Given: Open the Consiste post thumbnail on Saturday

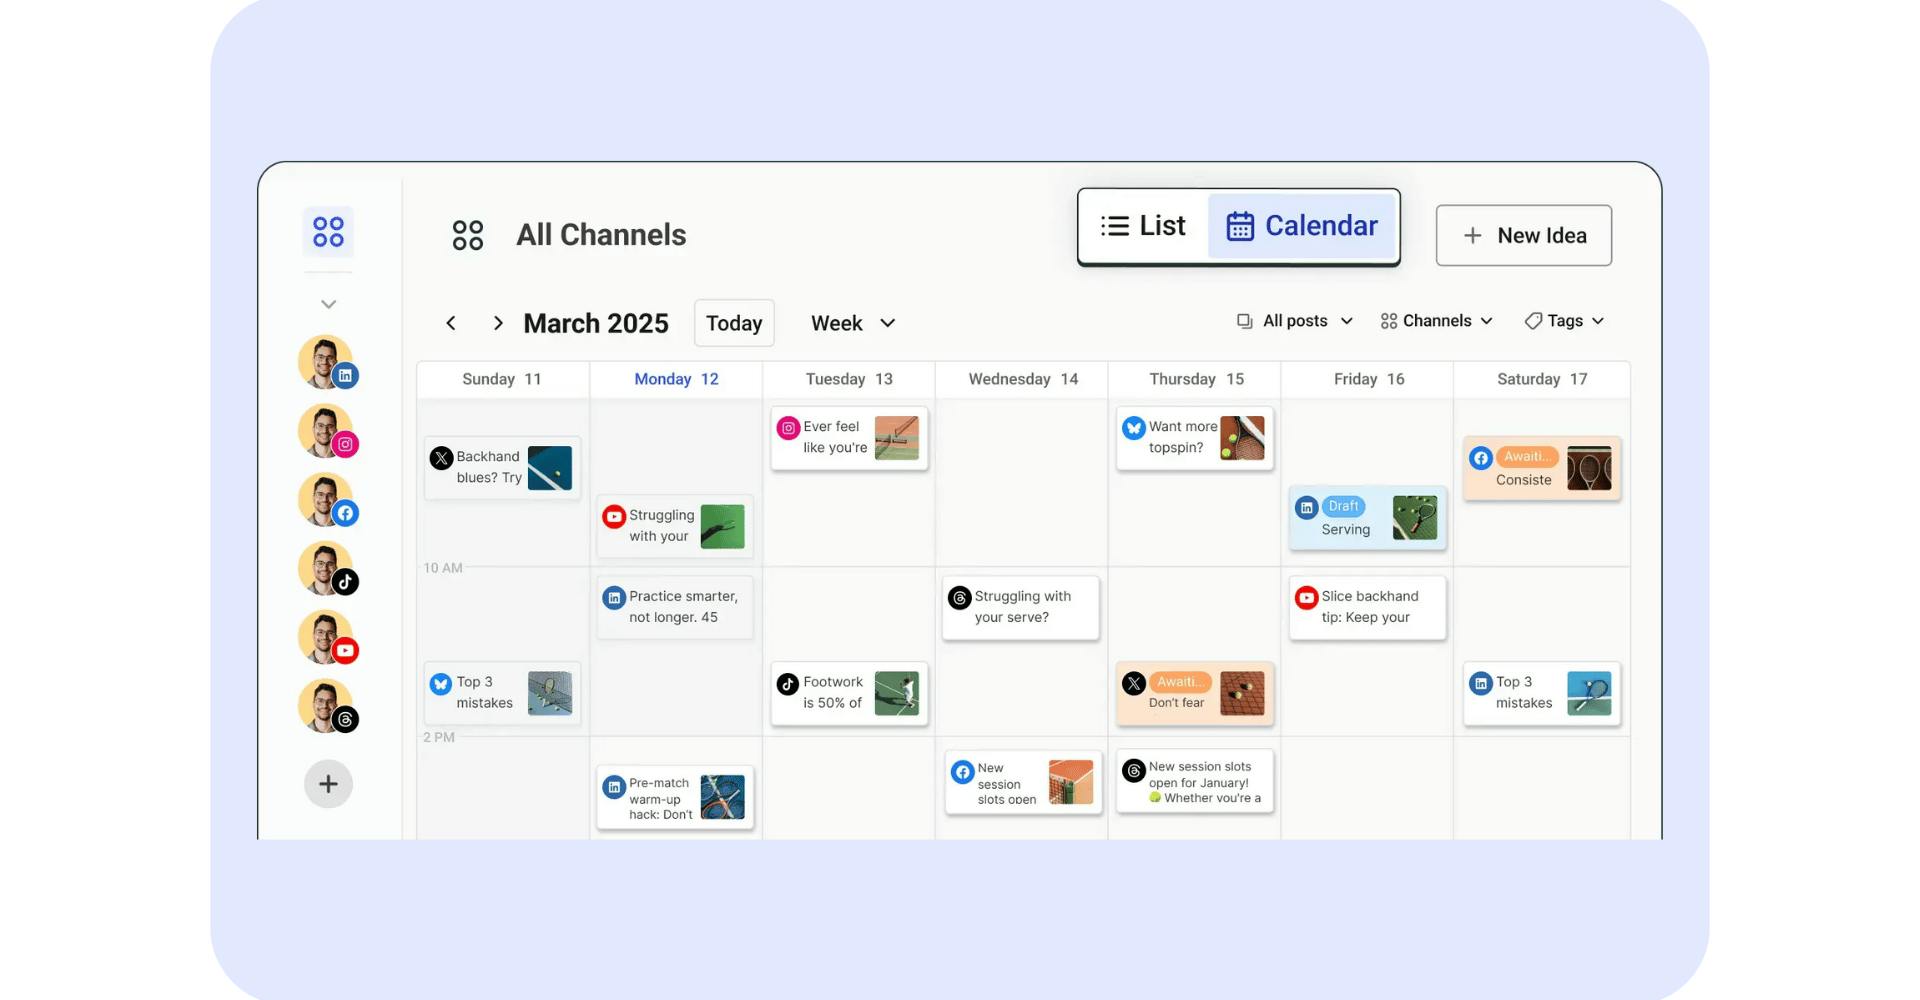Looking at the screenshot, I should 1589,468.
